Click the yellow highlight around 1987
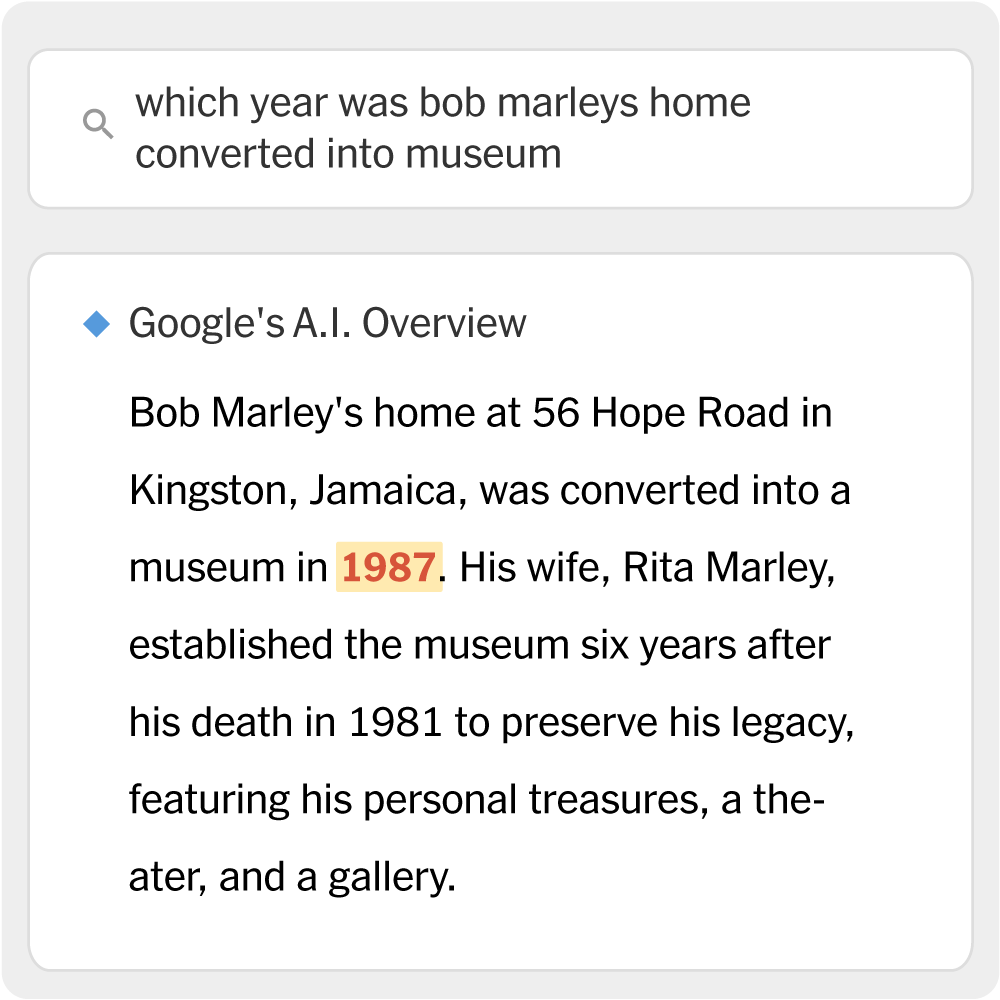Image resolution: width=1000 pixels, height=1000 pixels. (389, 566)
